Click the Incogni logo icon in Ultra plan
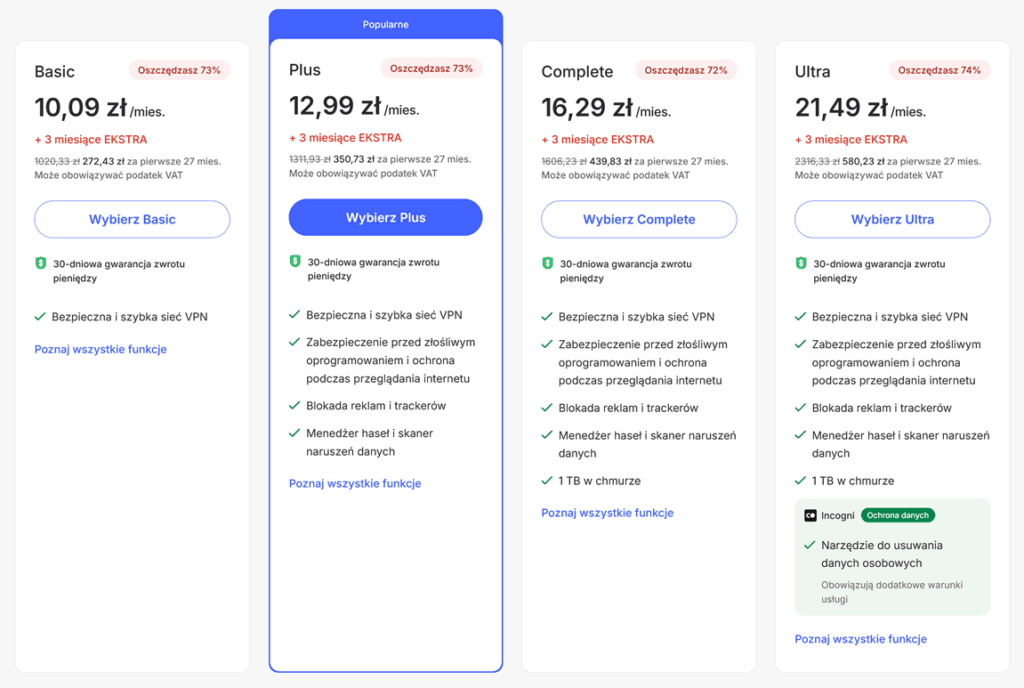 [x=810, y=516]
